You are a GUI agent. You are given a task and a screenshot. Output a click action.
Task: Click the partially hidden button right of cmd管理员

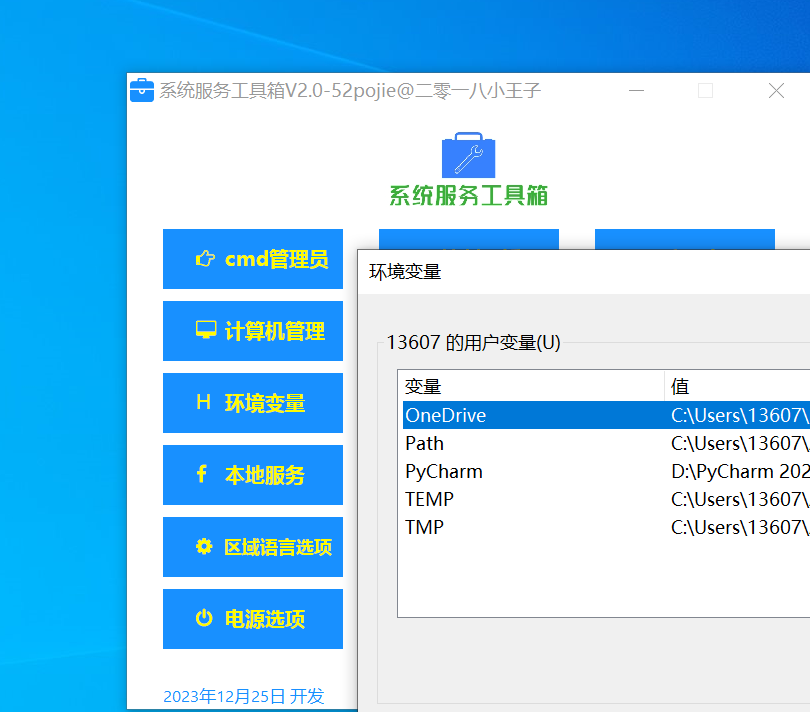pos(468,238)
